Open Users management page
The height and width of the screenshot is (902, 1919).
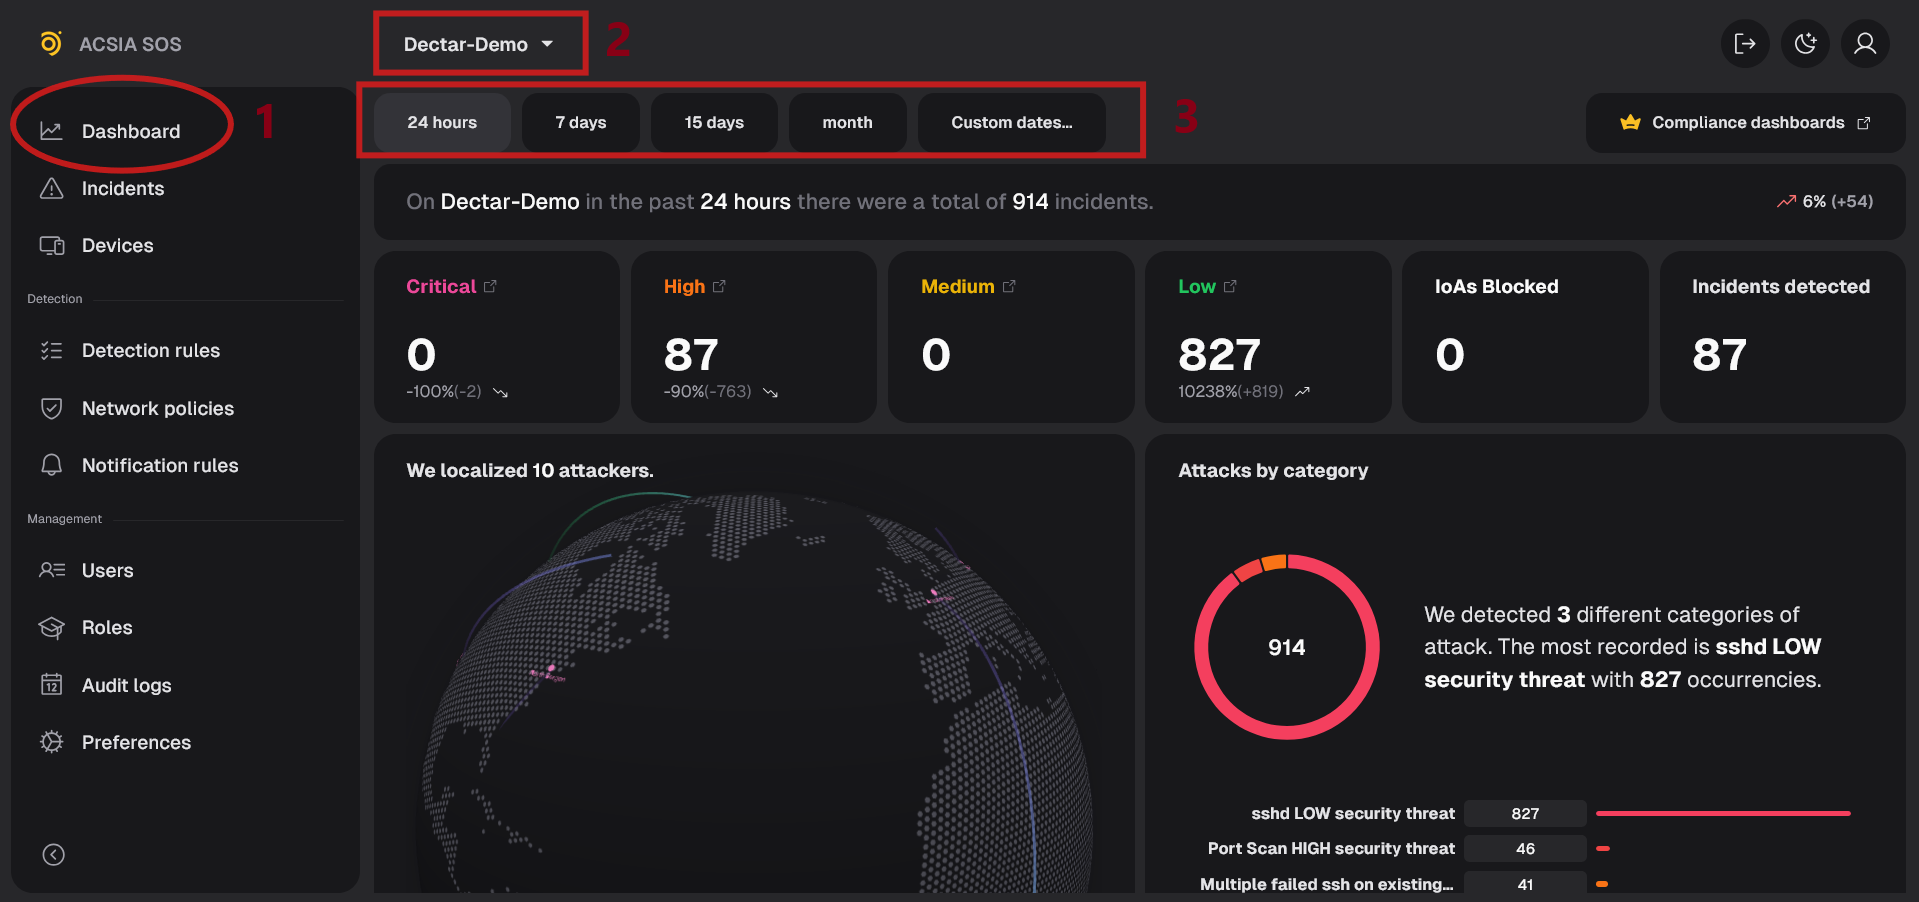point(107,570)
